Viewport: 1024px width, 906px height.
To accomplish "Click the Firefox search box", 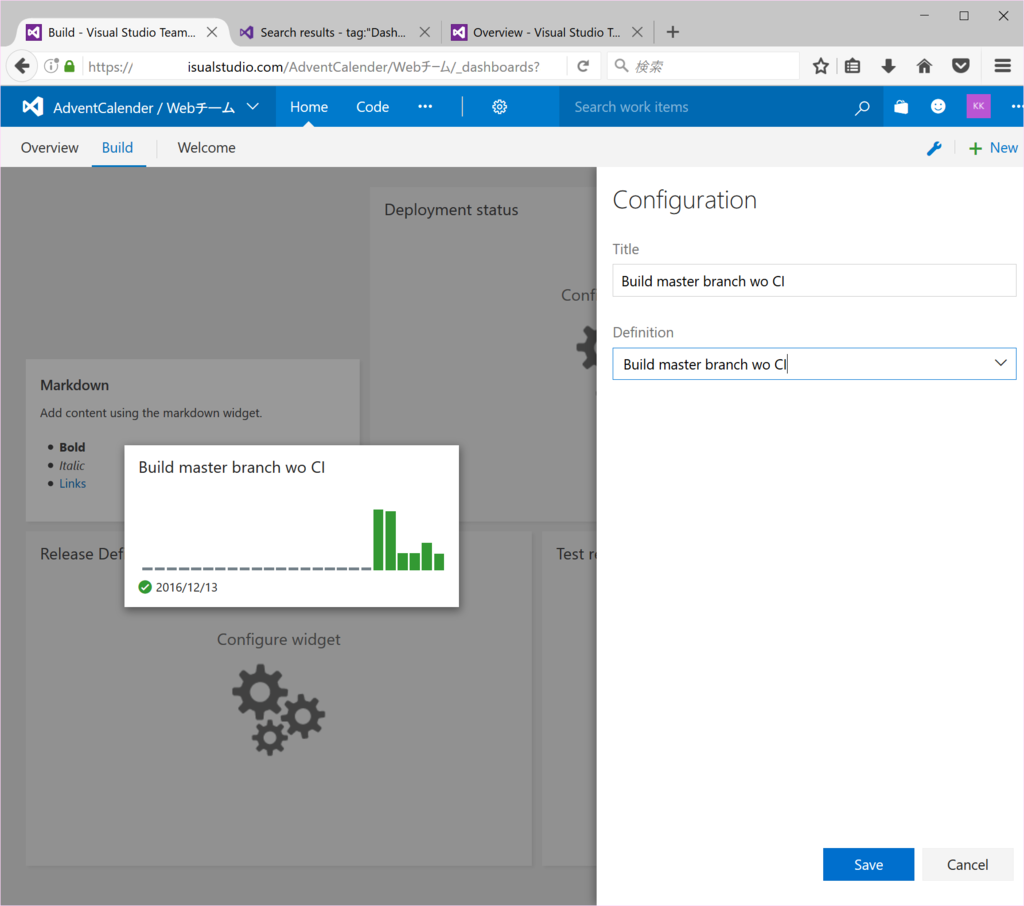I will click(704, 66).
